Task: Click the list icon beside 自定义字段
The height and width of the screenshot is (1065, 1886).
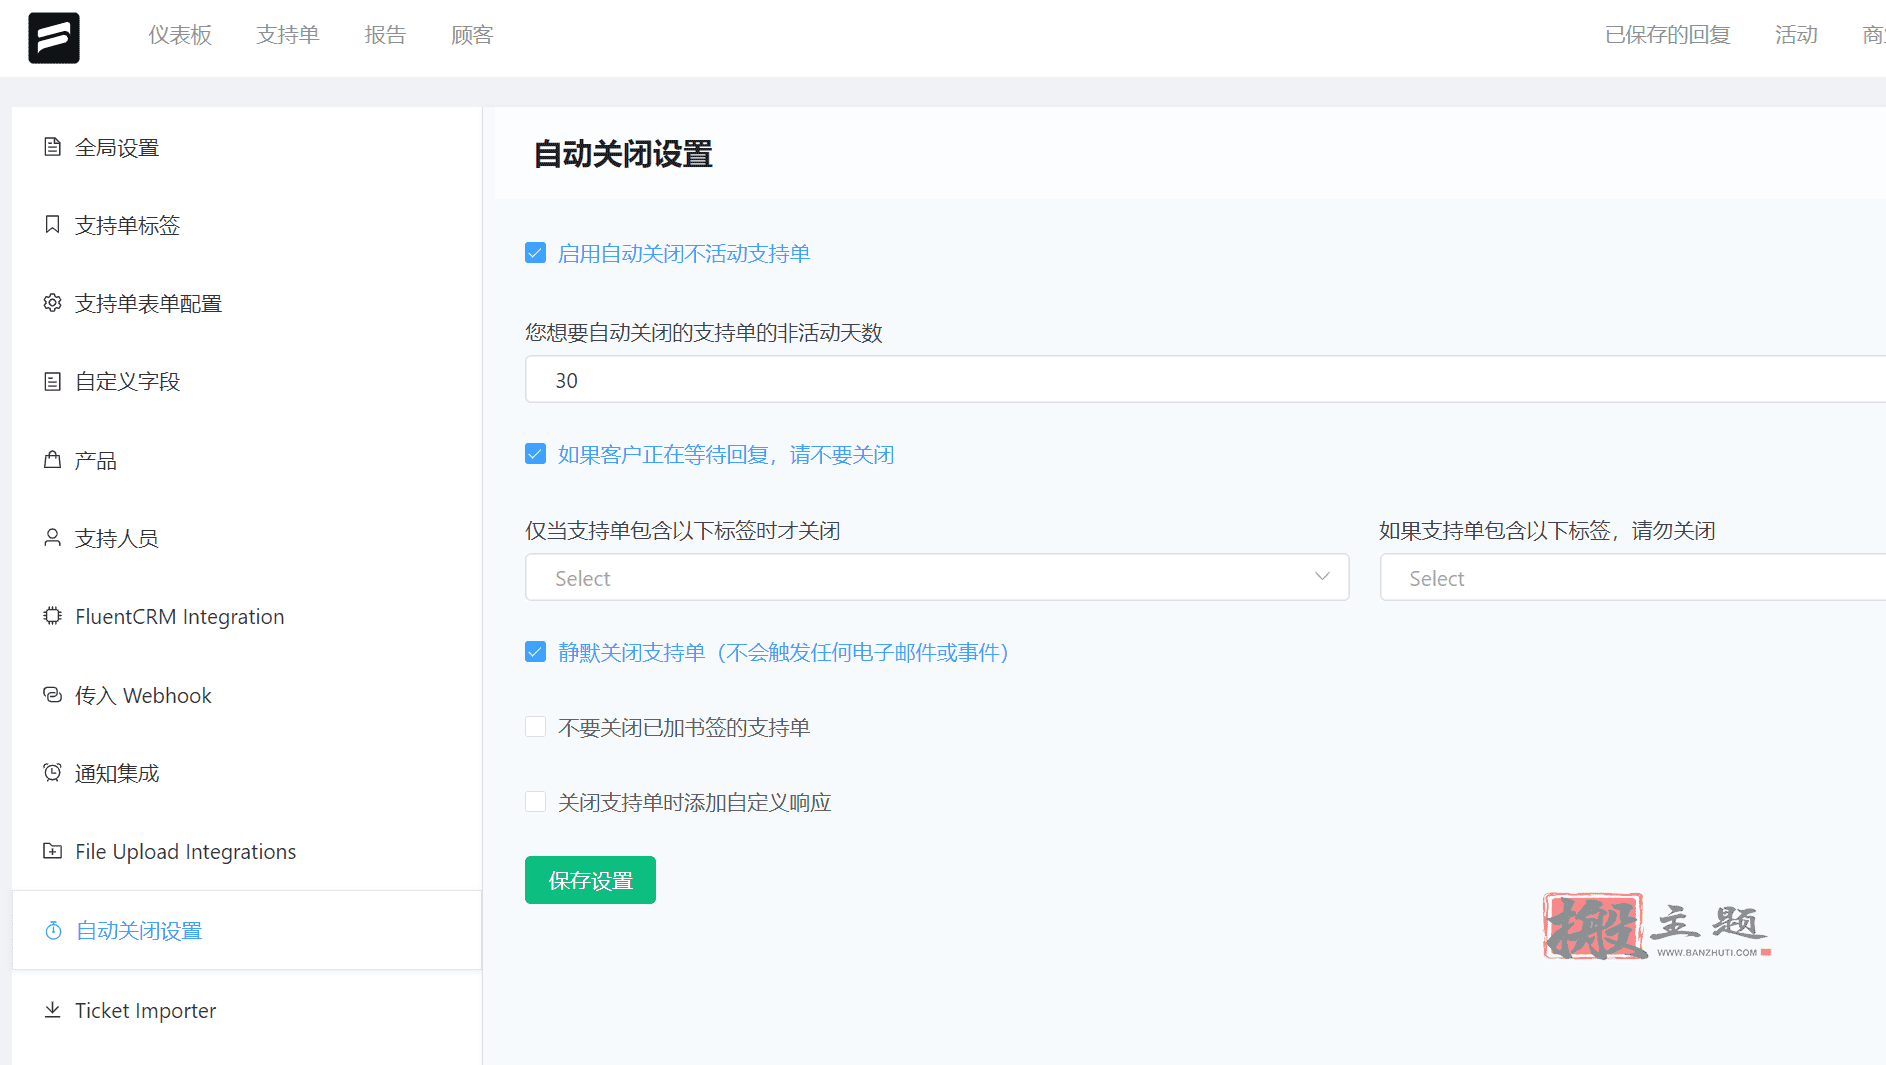Action: (x=53, y=381)
